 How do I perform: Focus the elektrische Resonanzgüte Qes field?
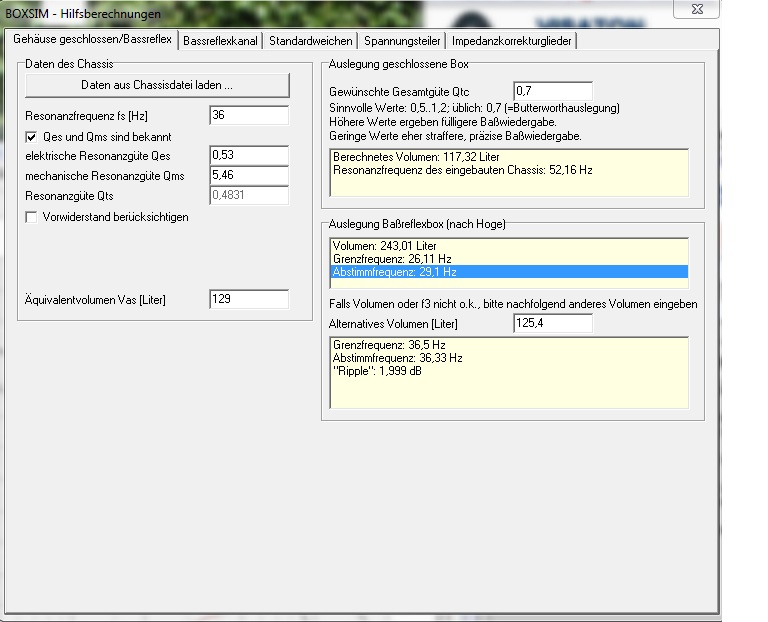click(x=249, y=155)
